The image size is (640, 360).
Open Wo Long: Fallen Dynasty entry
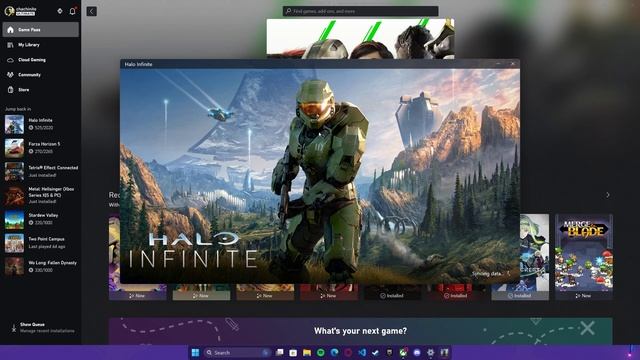pos(40,267)
